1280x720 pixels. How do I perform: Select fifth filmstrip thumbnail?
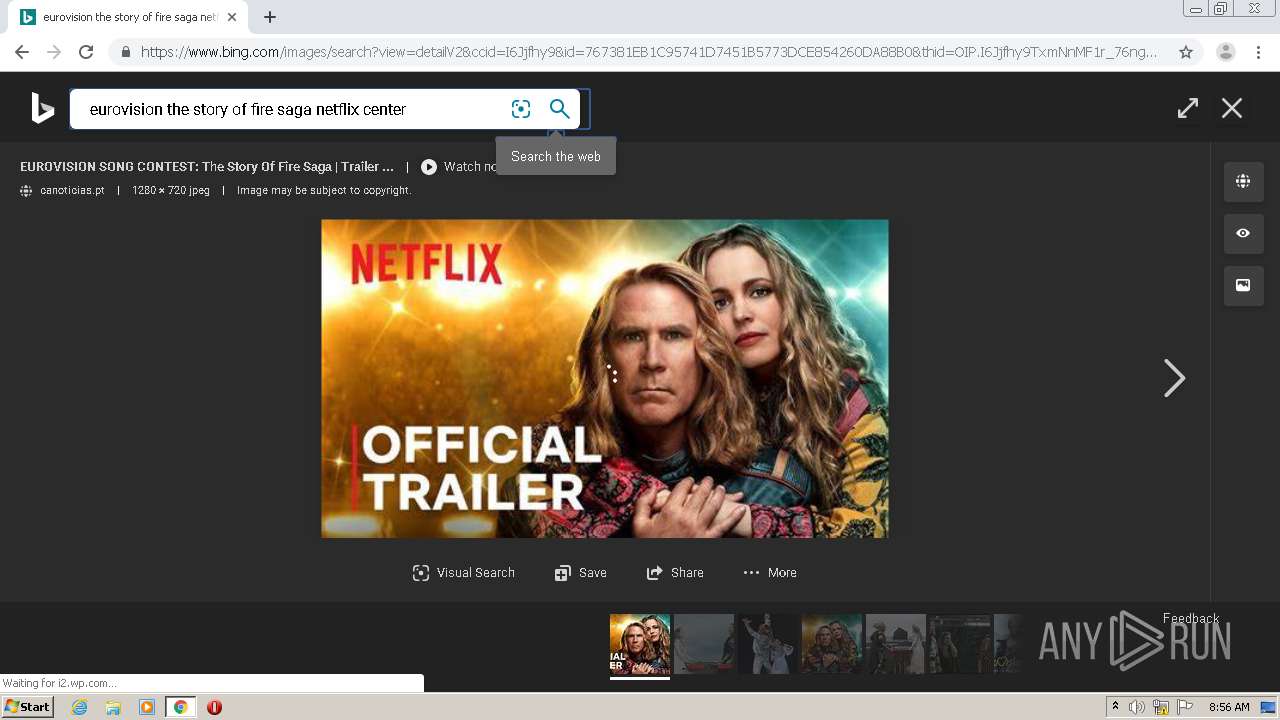[896, 644]
